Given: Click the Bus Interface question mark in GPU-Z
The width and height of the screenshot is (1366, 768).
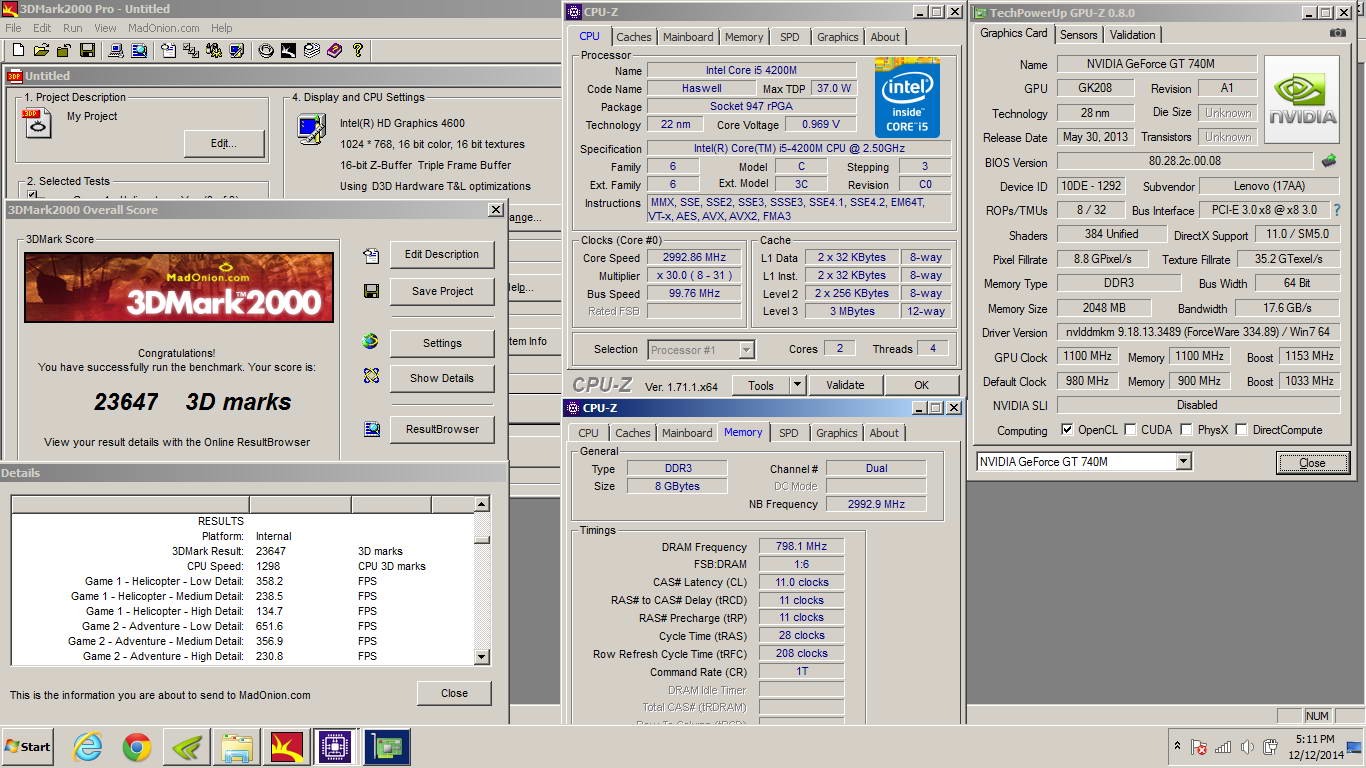Looking at the screenshot, I should (1337, 210).
